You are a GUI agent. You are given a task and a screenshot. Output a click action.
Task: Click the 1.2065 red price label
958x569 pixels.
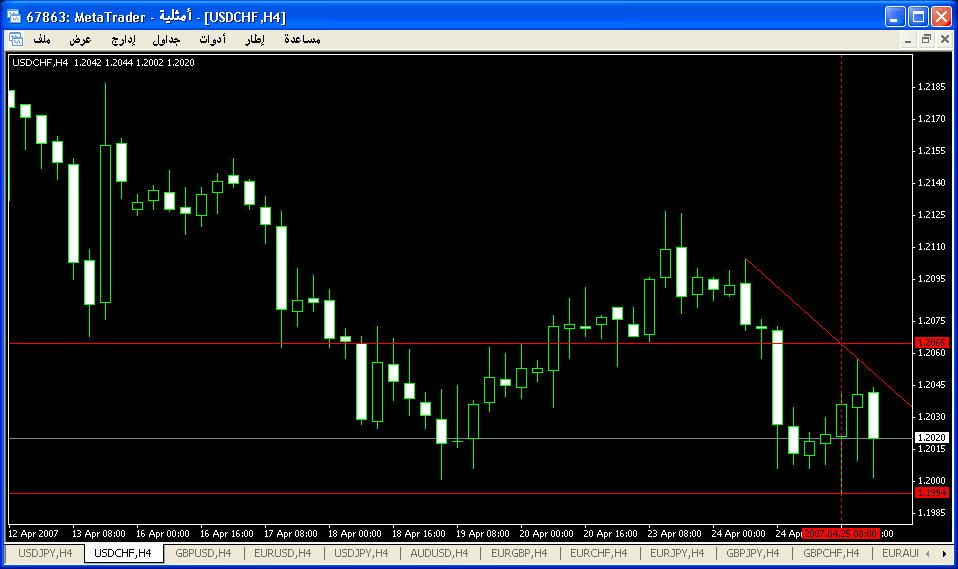(932, 343)
